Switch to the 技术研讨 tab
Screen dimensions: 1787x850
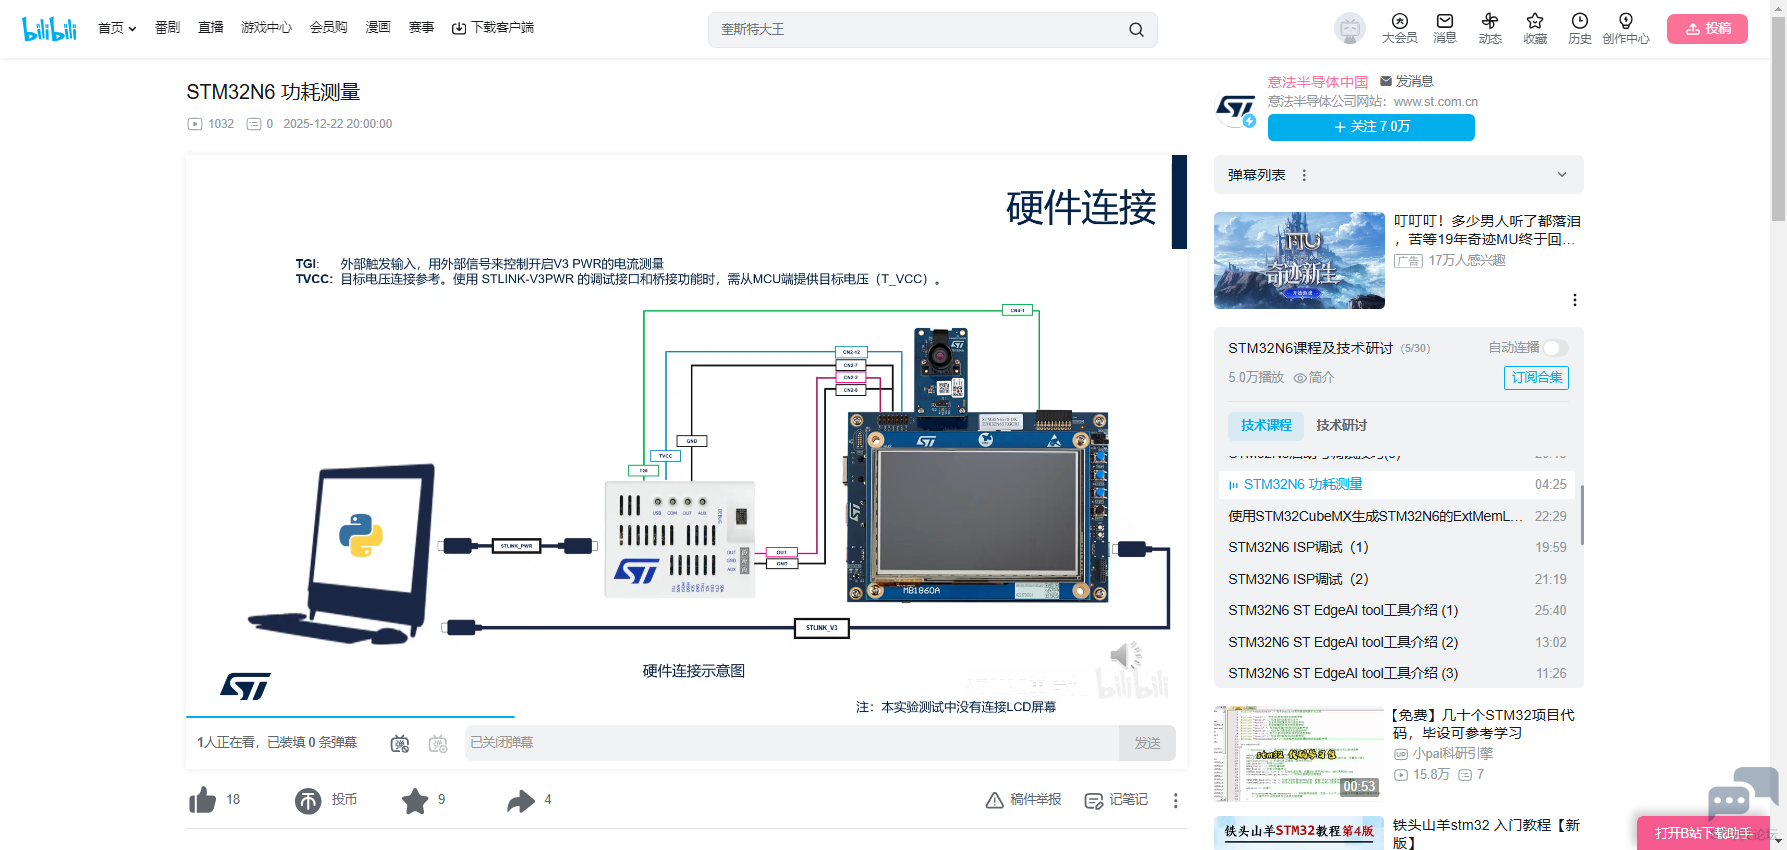click(1341, 426)
